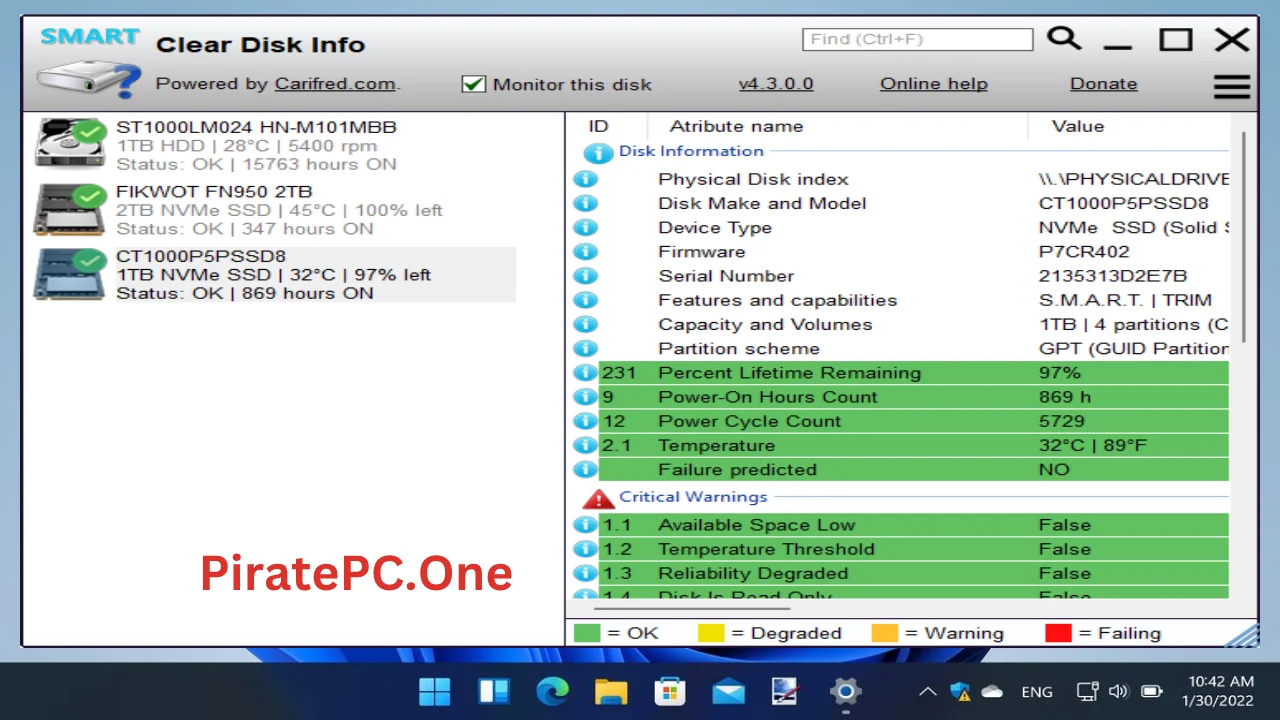Open the Carifred.com link
This screenshot has height=720, width=1280.
pos(335,84)
